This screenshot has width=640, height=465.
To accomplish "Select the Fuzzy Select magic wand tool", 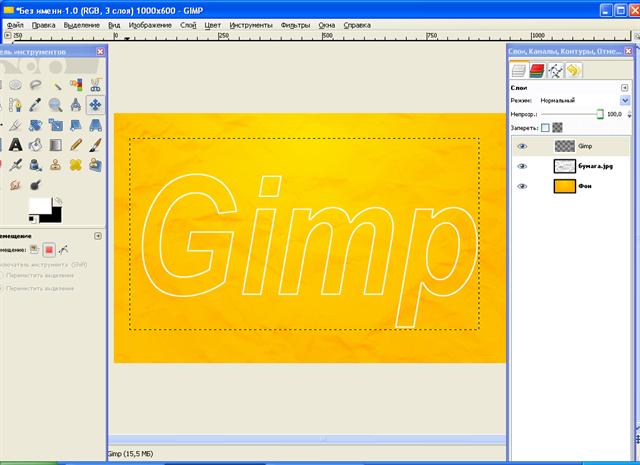I will 56,85.
